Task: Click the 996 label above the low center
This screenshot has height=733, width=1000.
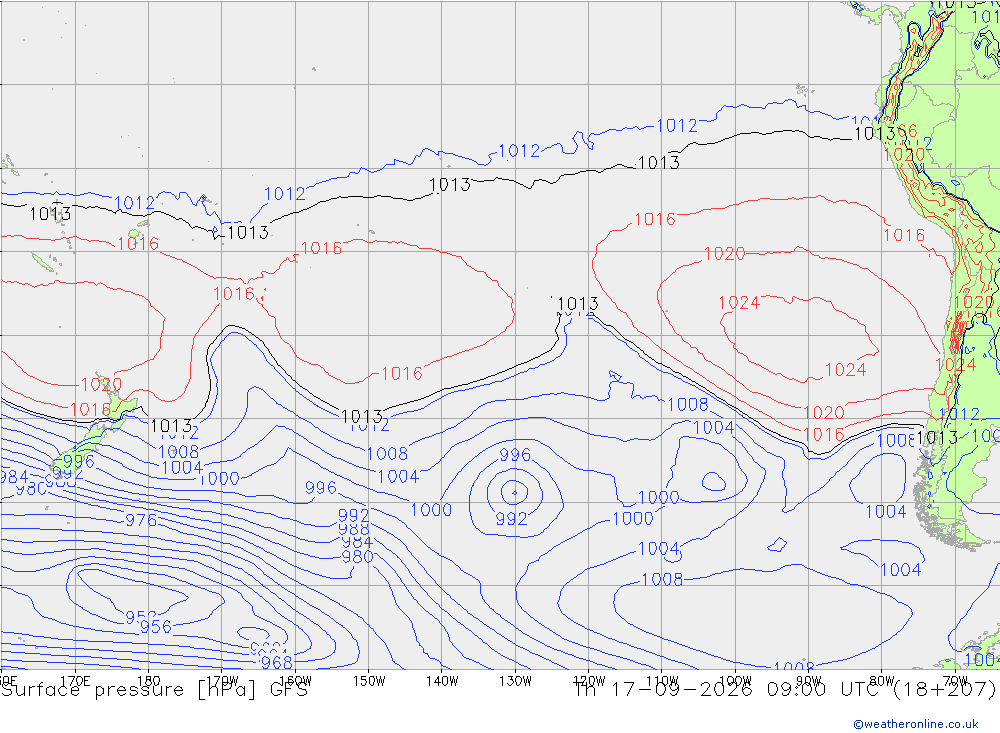Action: coord(515,455)
